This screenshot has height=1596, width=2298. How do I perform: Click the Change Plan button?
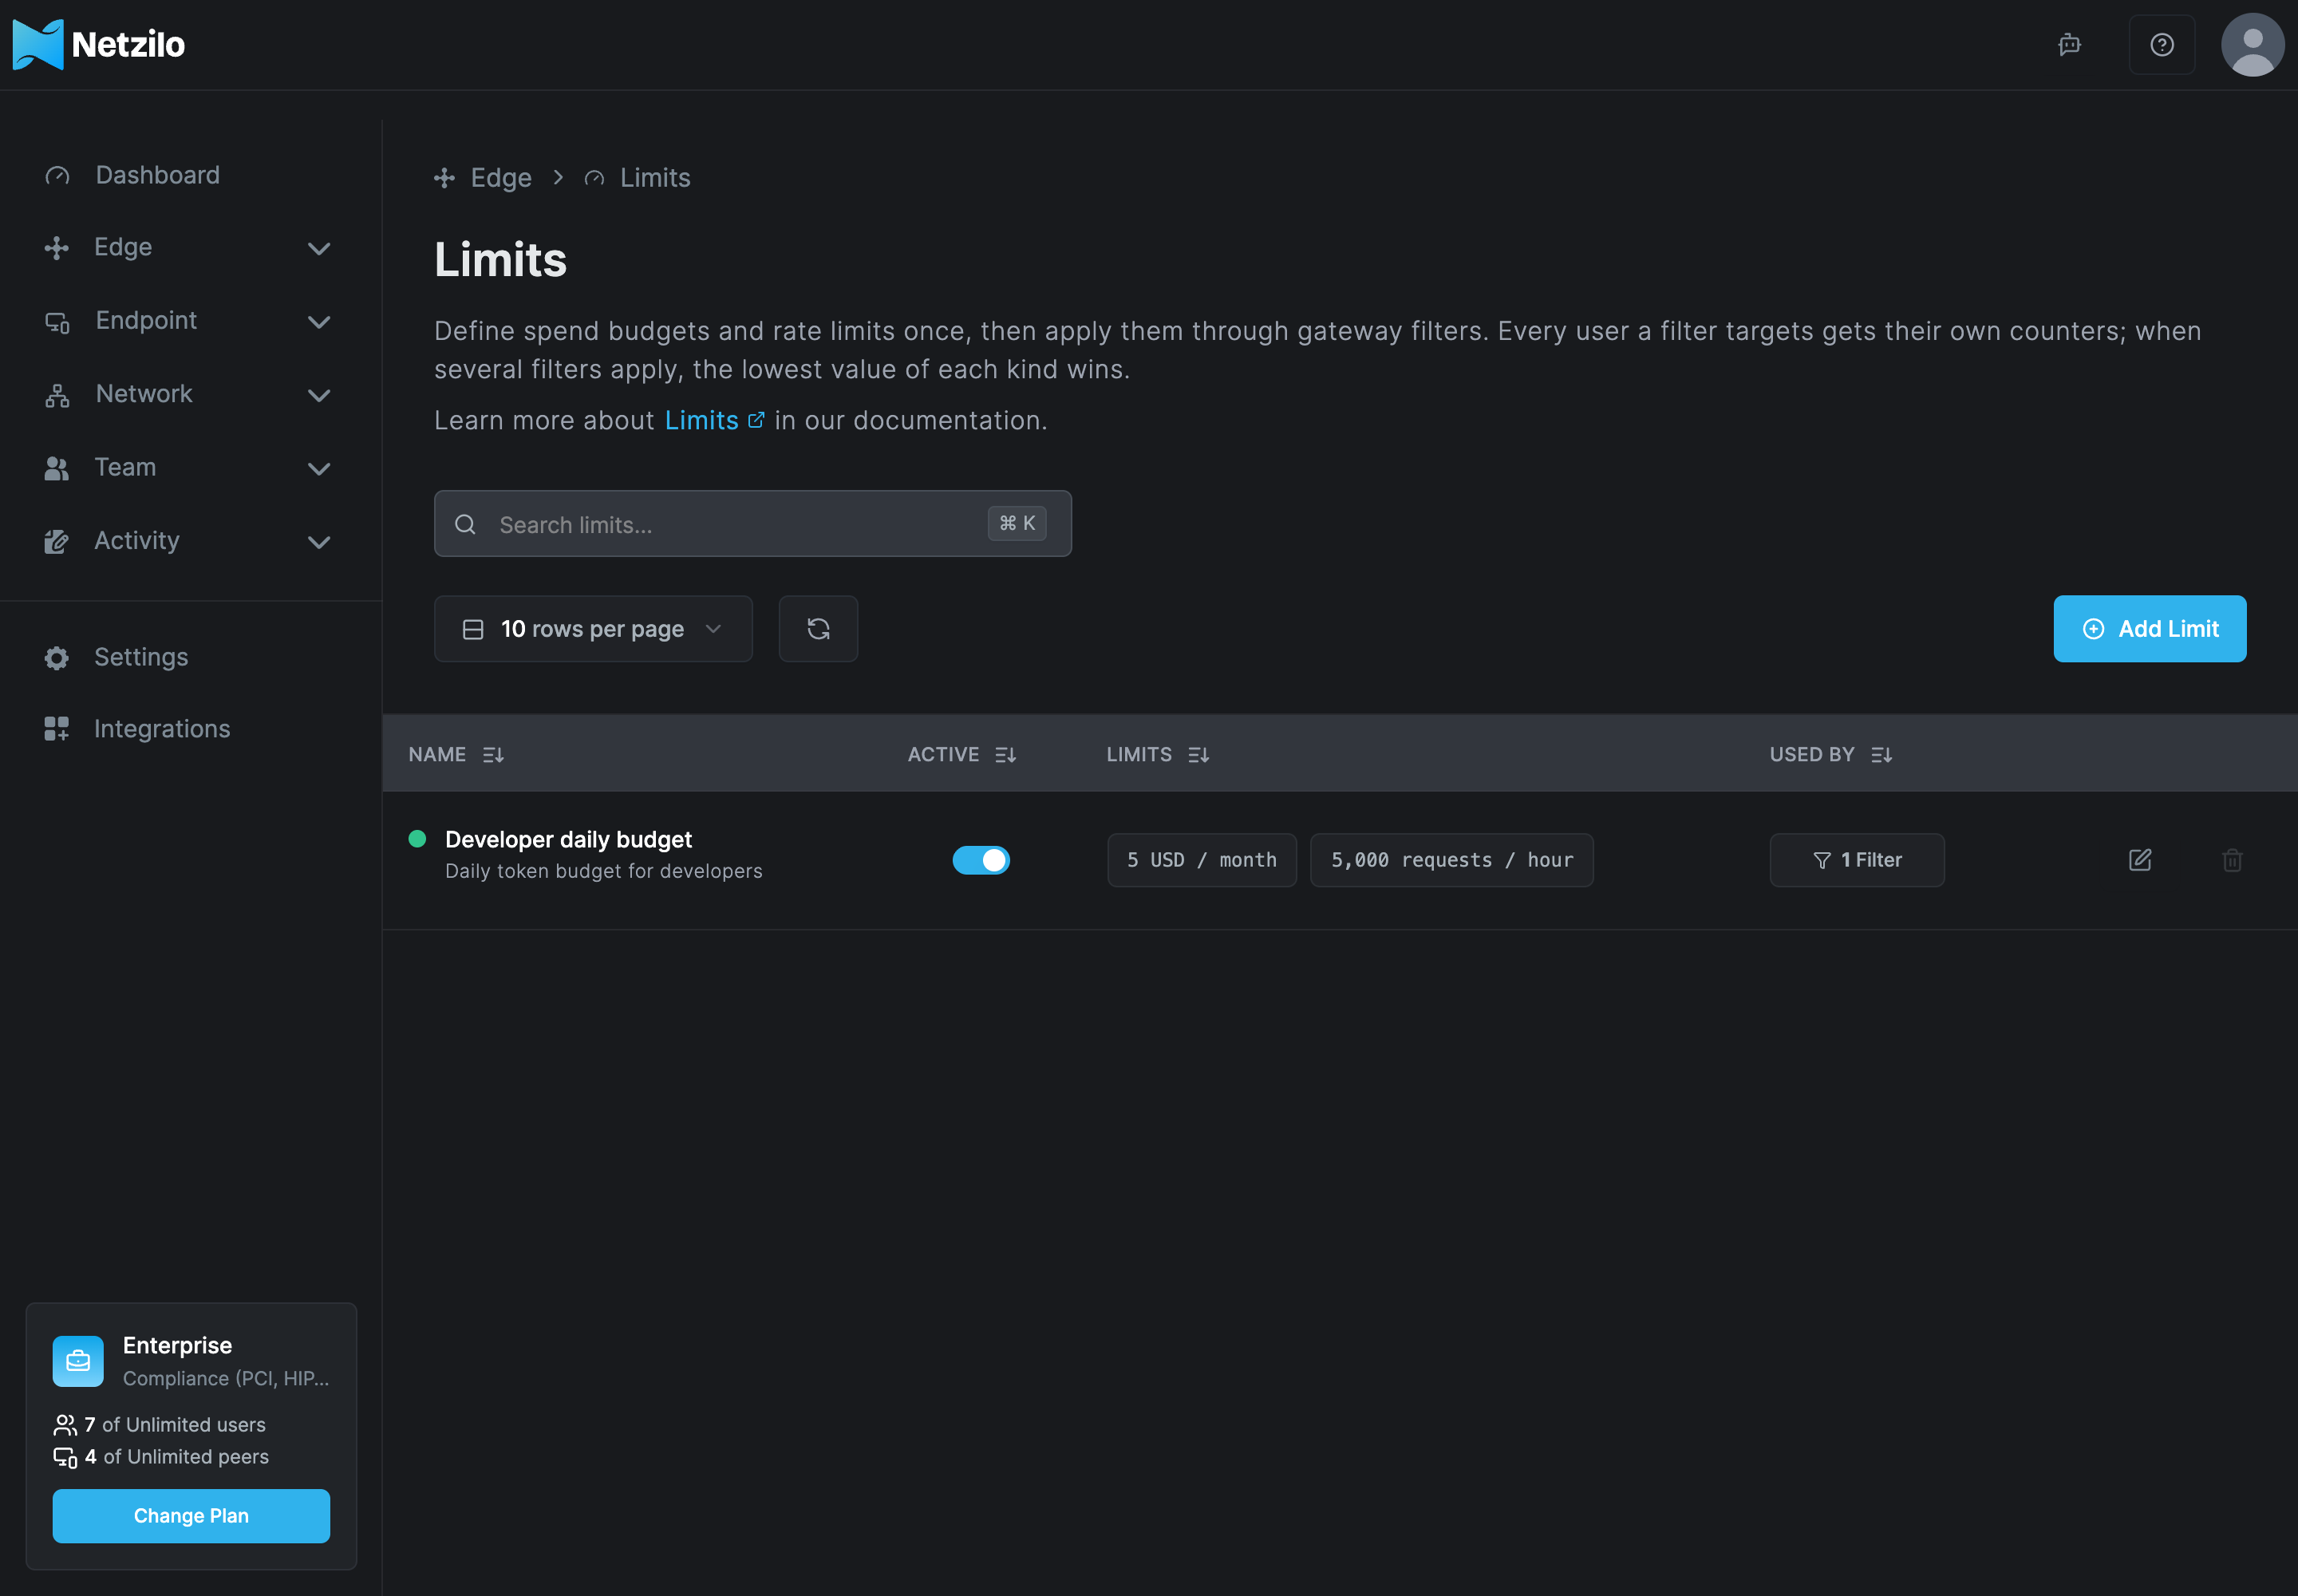click(191, 1516)
